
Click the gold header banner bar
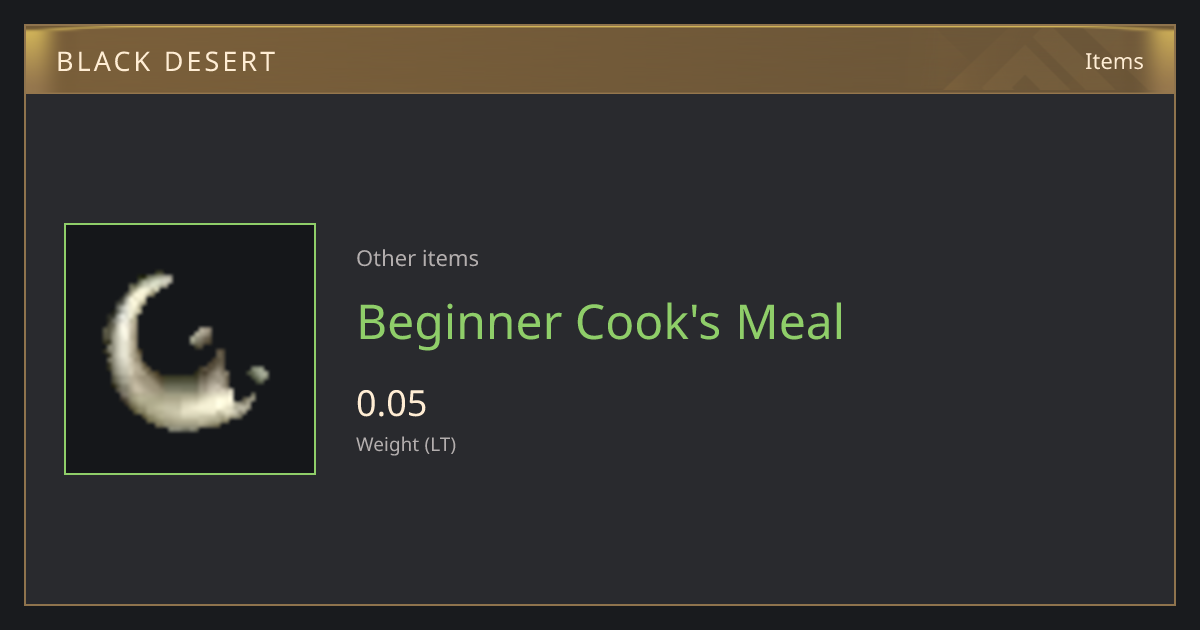[x=600, y=61]
